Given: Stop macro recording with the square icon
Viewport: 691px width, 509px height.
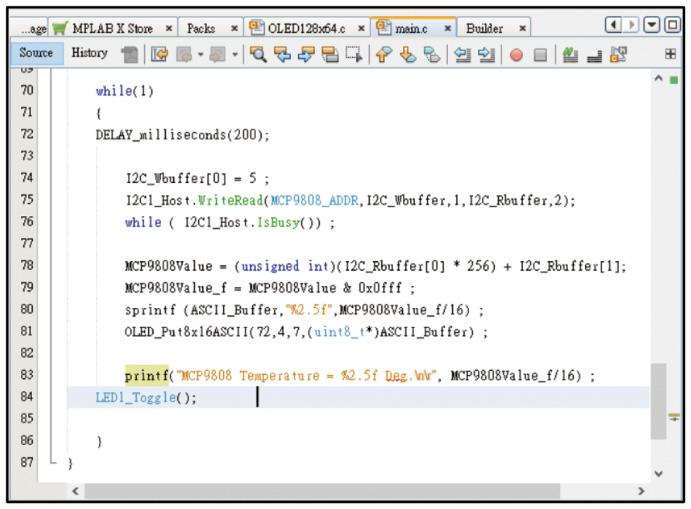Looking at the screenshot, I should 540,54.
